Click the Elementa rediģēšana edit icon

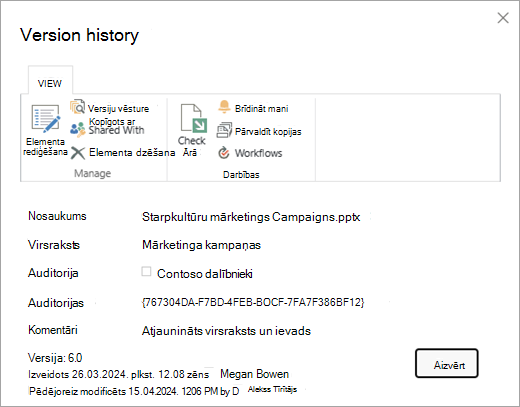click(x=46, y=119)
